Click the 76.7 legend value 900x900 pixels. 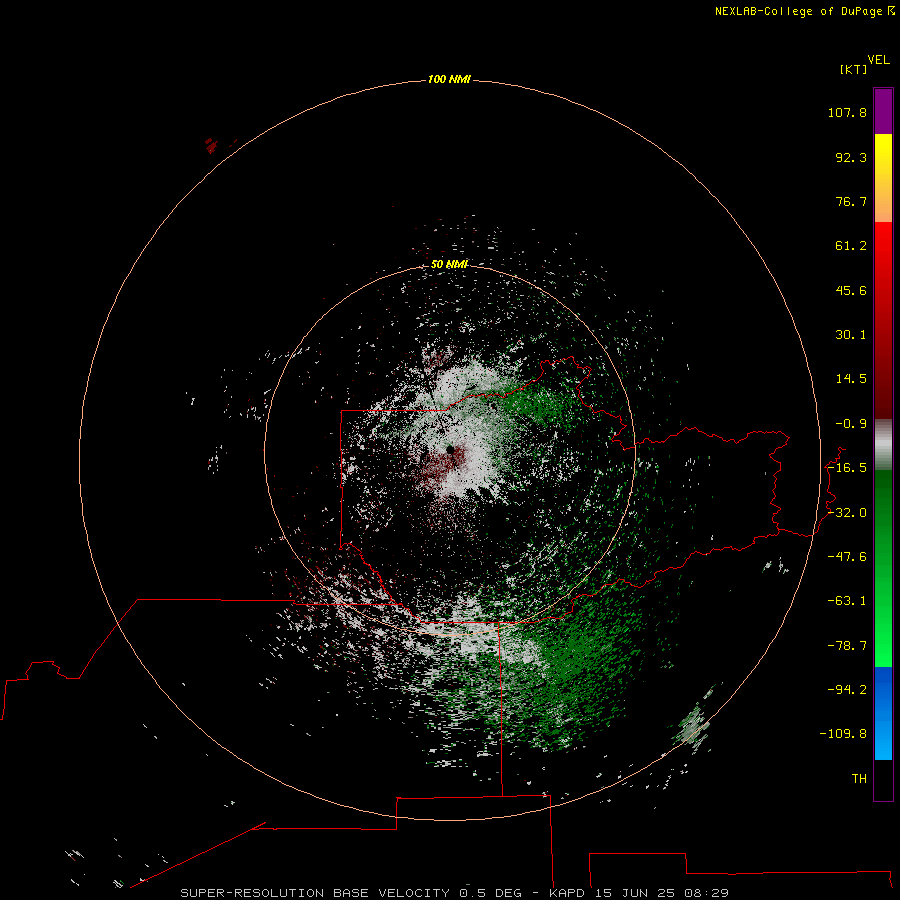851,201
